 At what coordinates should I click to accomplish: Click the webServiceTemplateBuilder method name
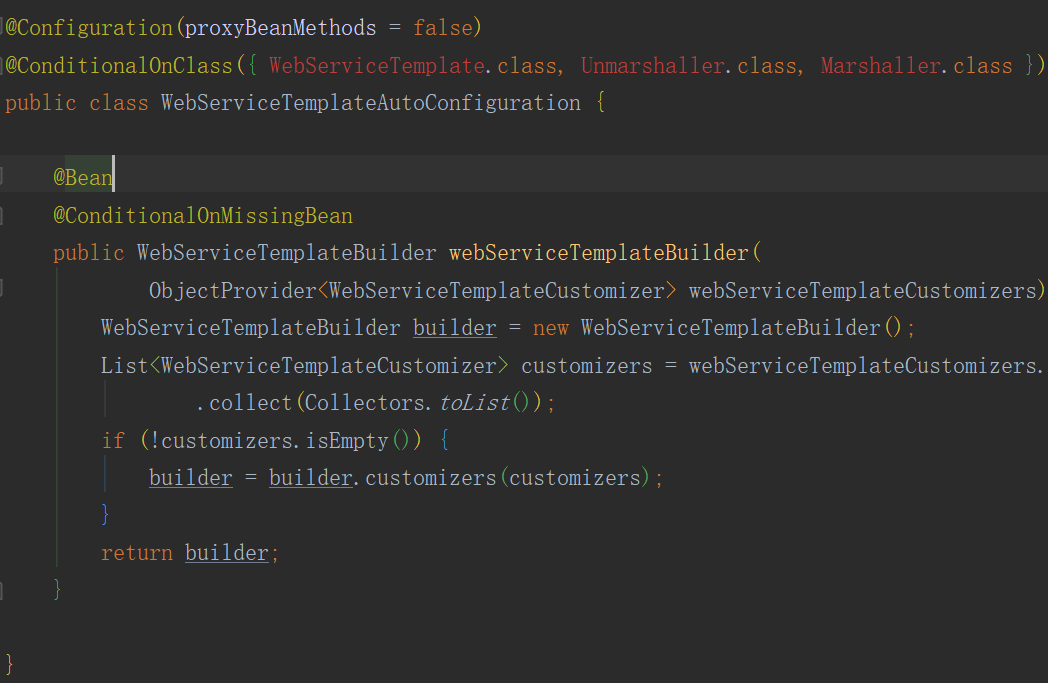(x=599, y=253)
